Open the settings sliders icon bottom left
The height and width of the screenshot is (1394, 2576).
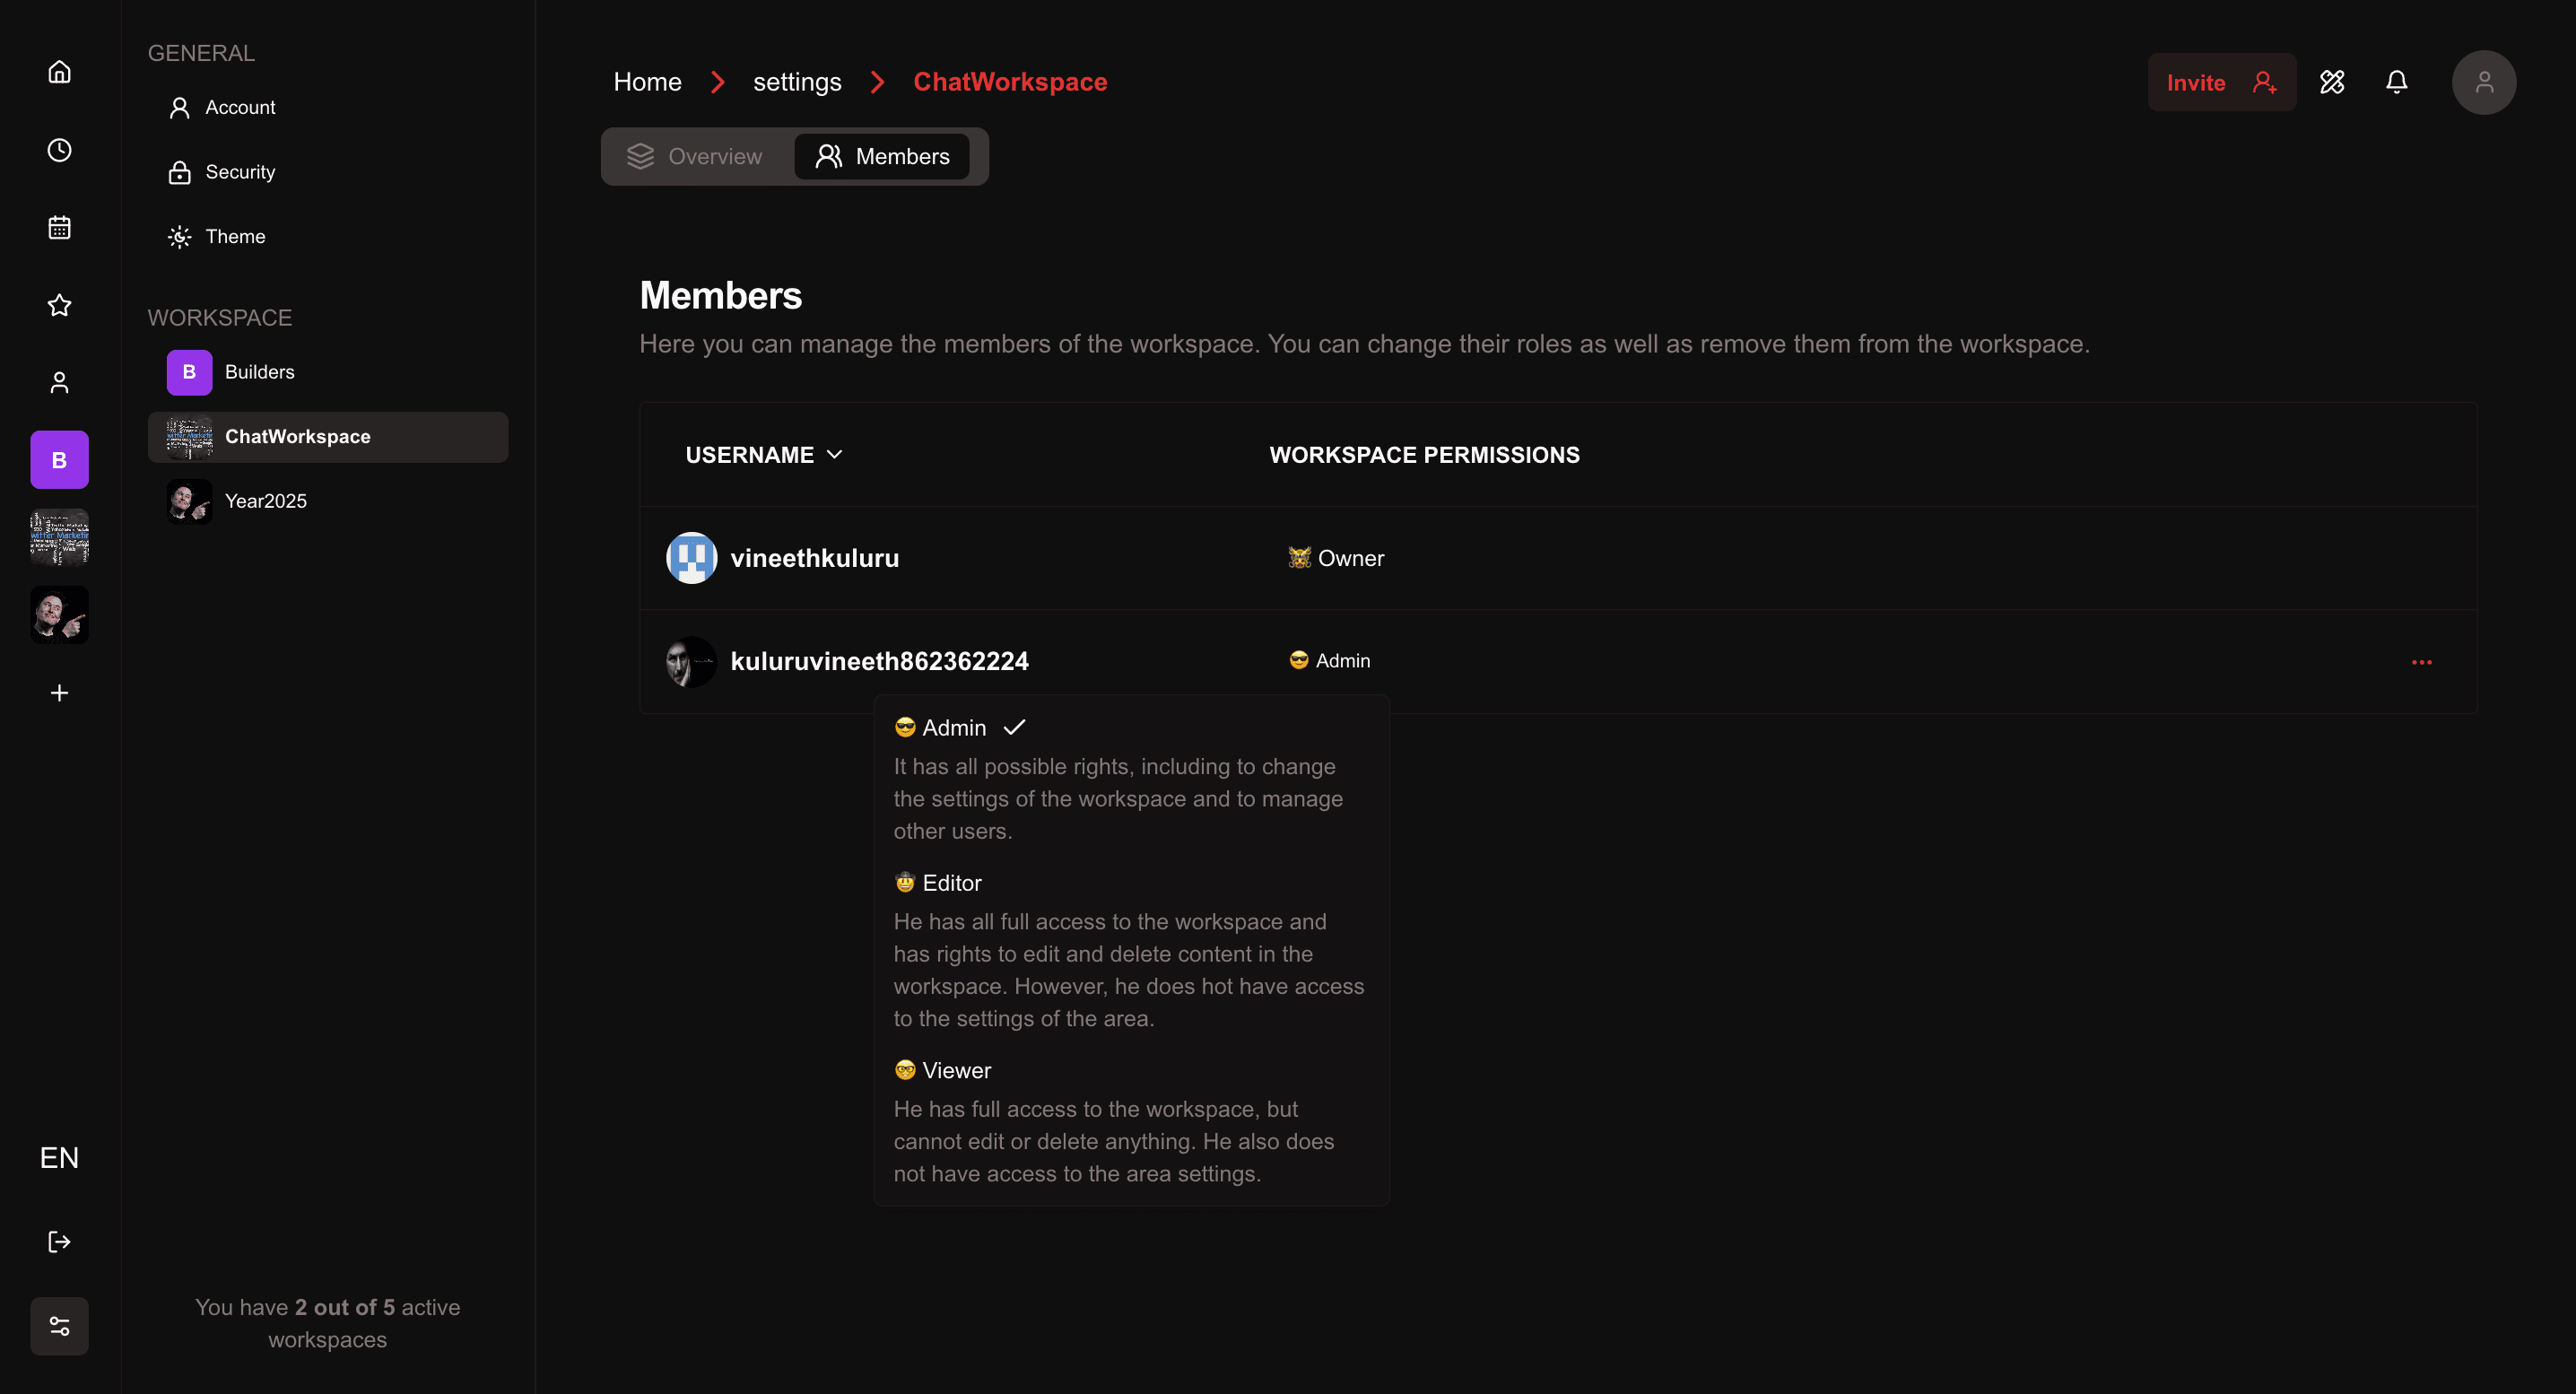coord(59,1326)
